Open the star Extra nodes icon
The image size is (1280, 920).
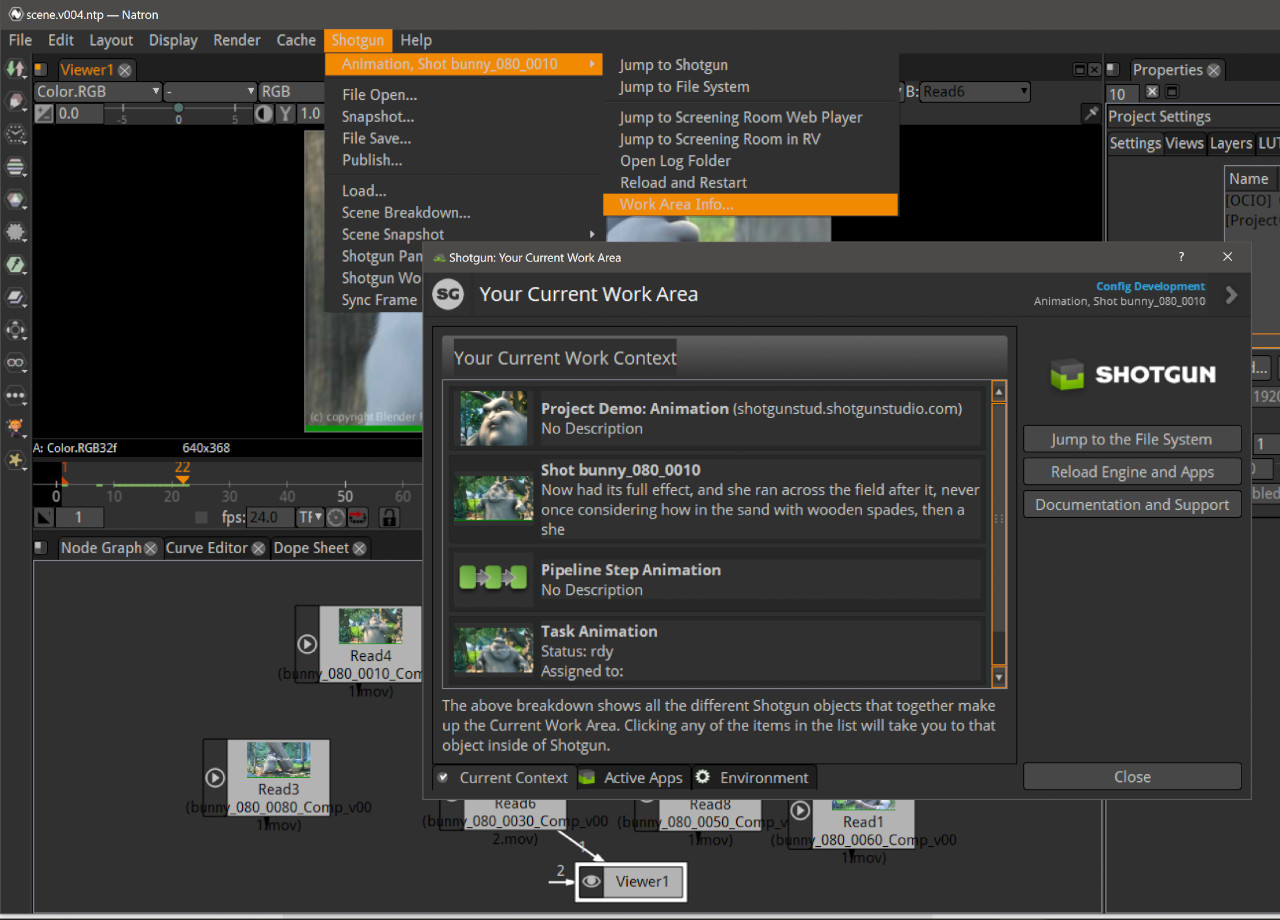pos(15,460)
